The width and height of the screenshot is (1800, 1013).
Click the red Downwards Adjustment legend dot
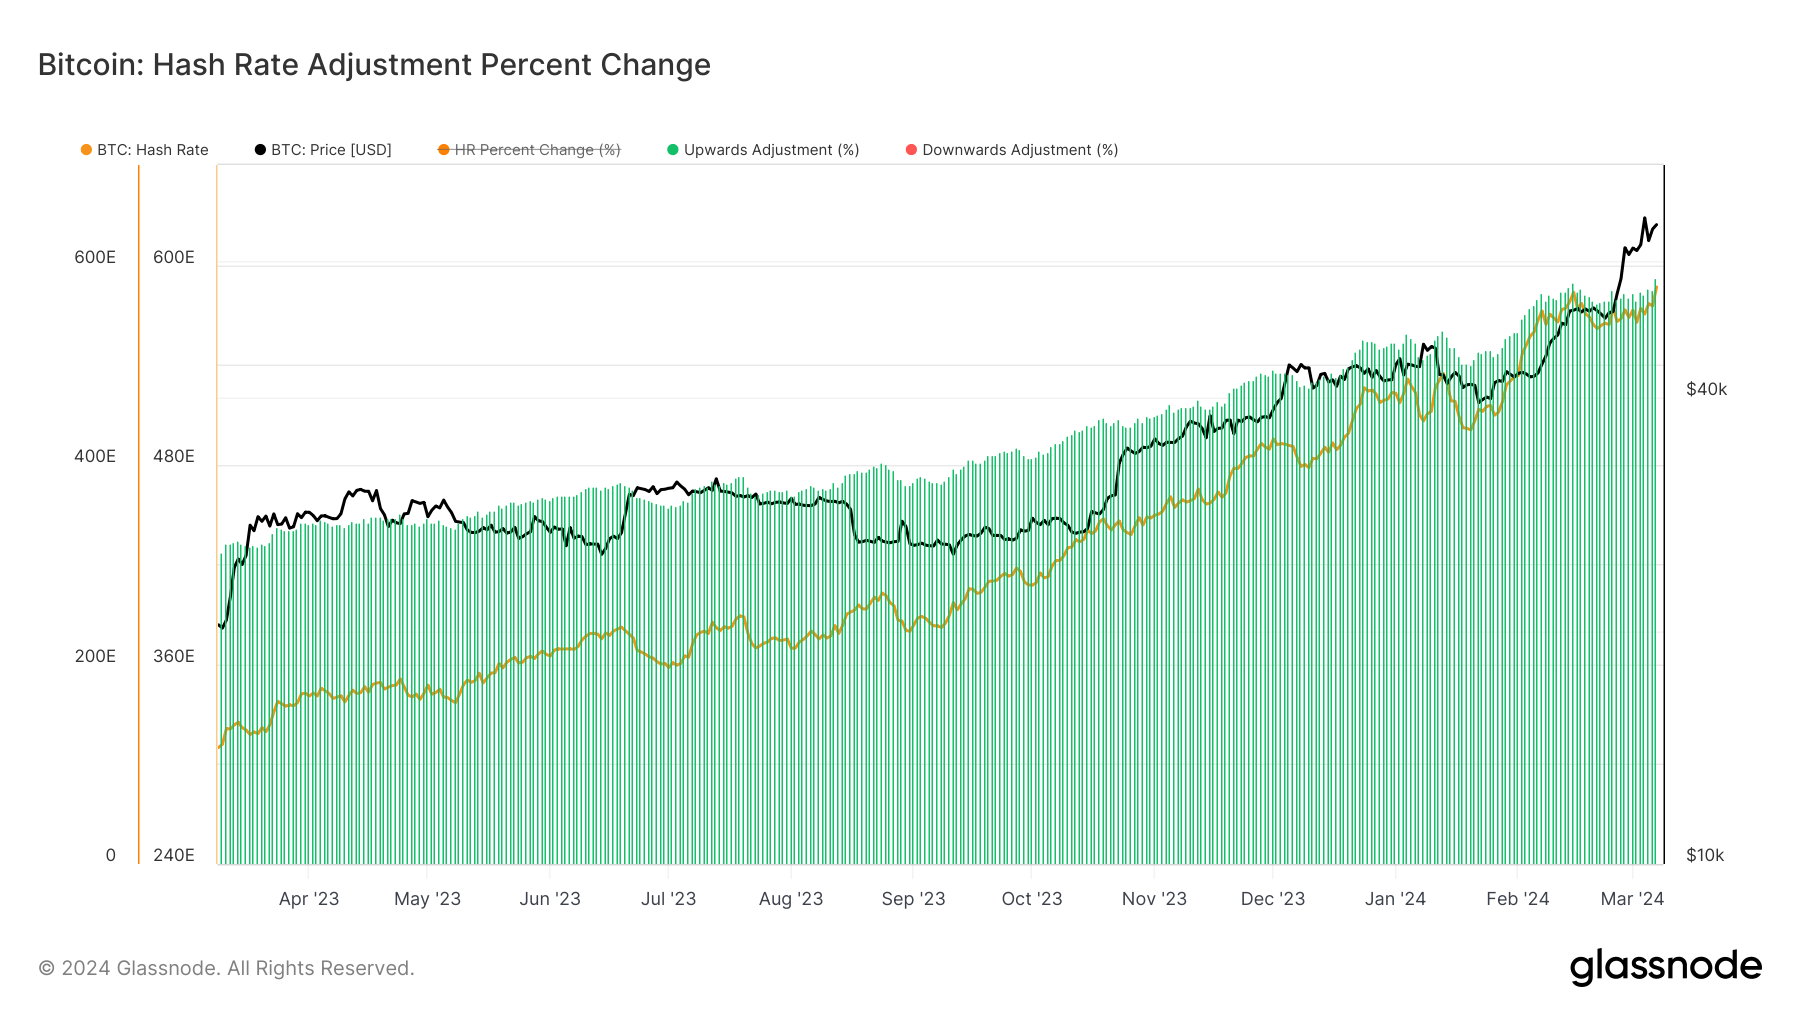tap(911, 150)
